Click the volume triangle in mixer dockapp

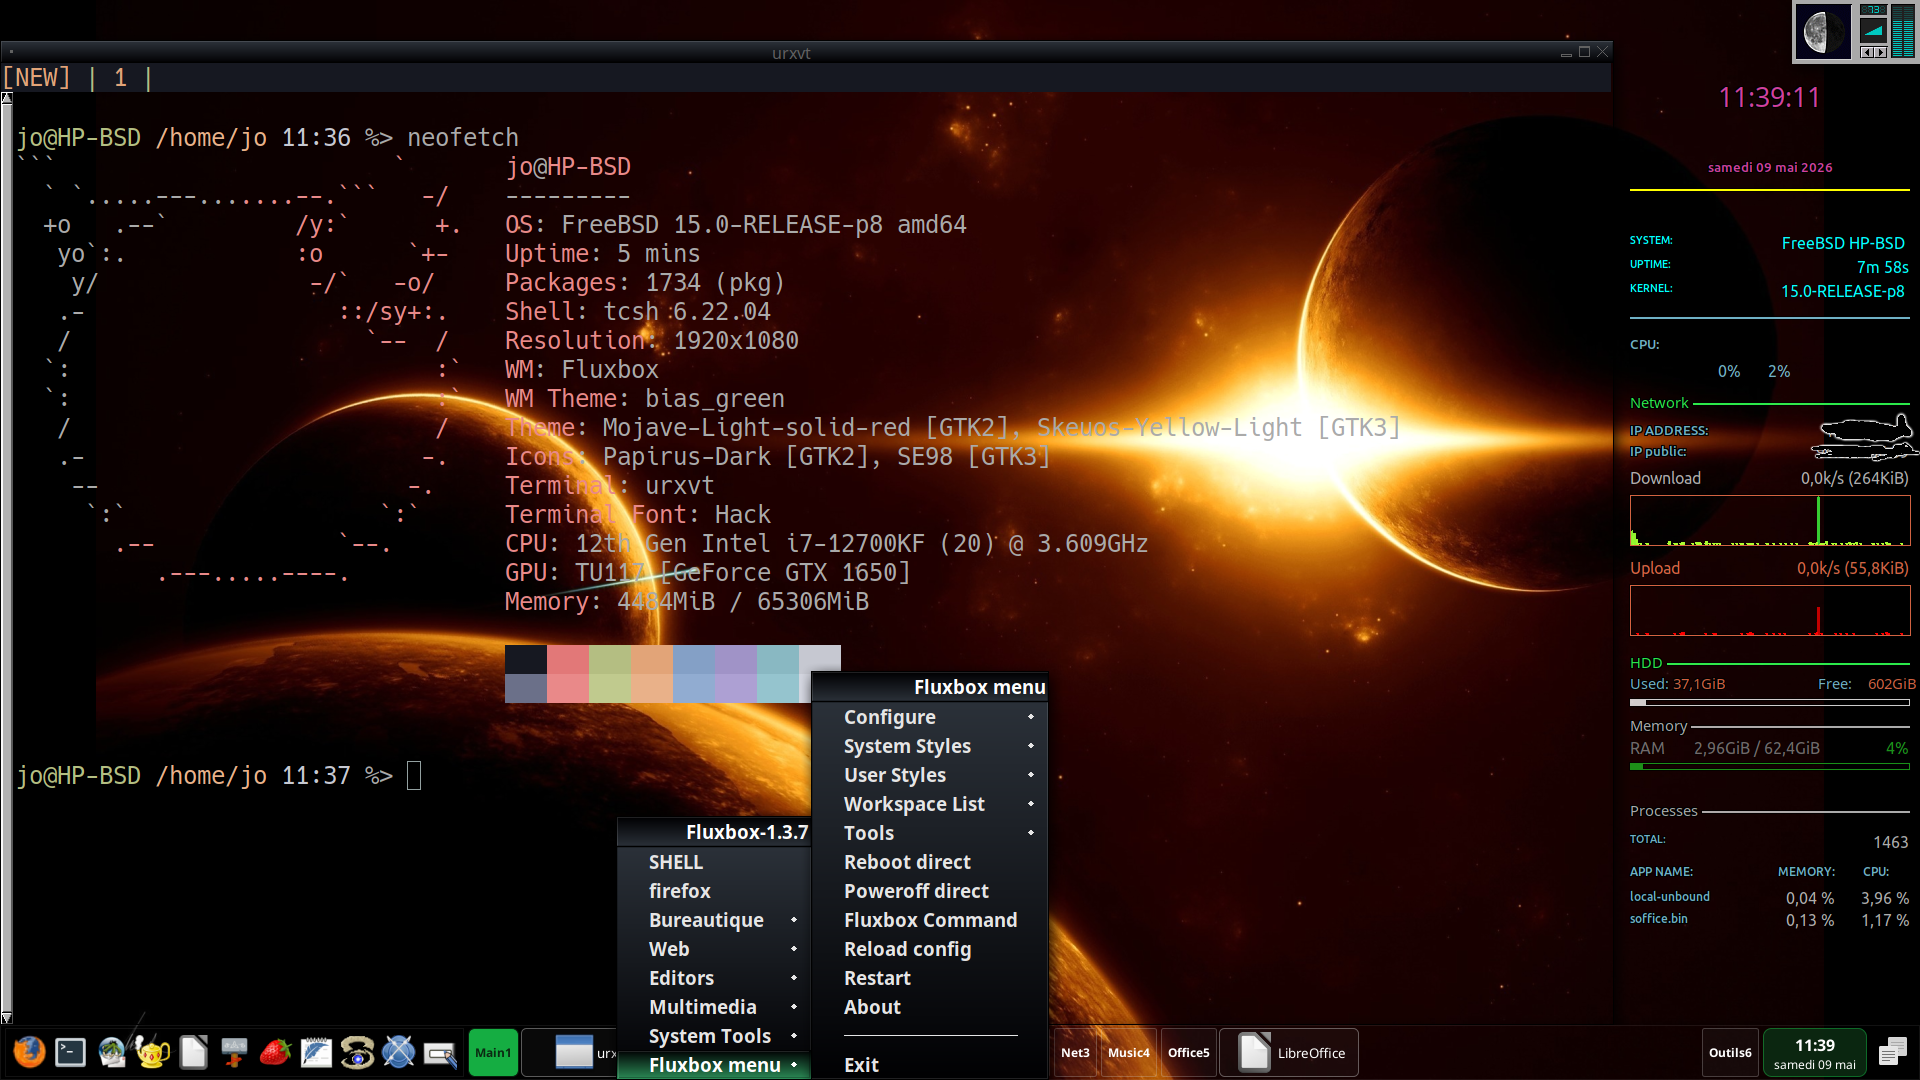coord(1873,31)
